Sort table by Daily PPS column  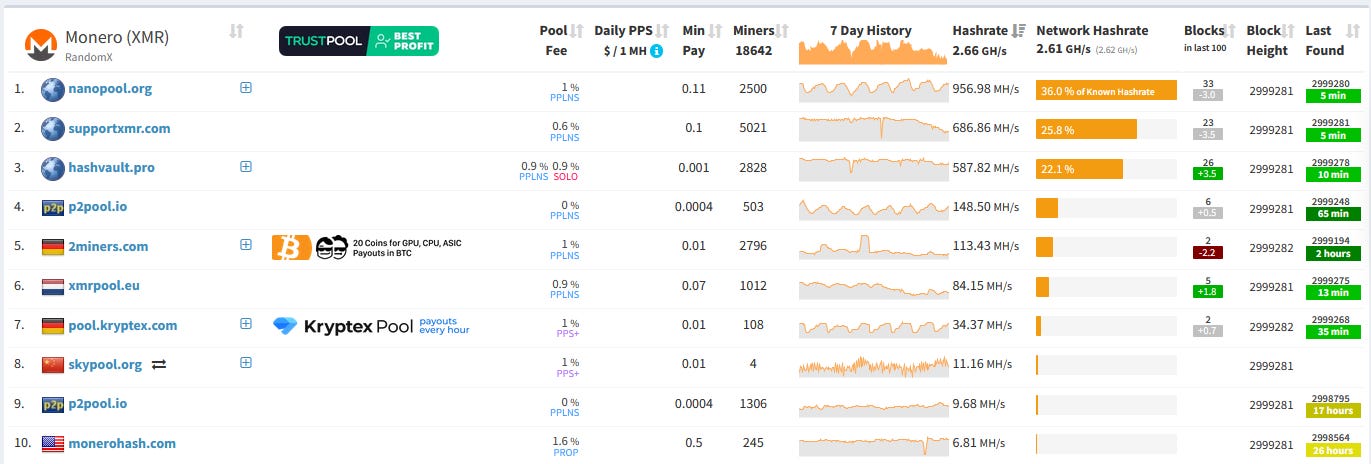(x=661, y=31)
